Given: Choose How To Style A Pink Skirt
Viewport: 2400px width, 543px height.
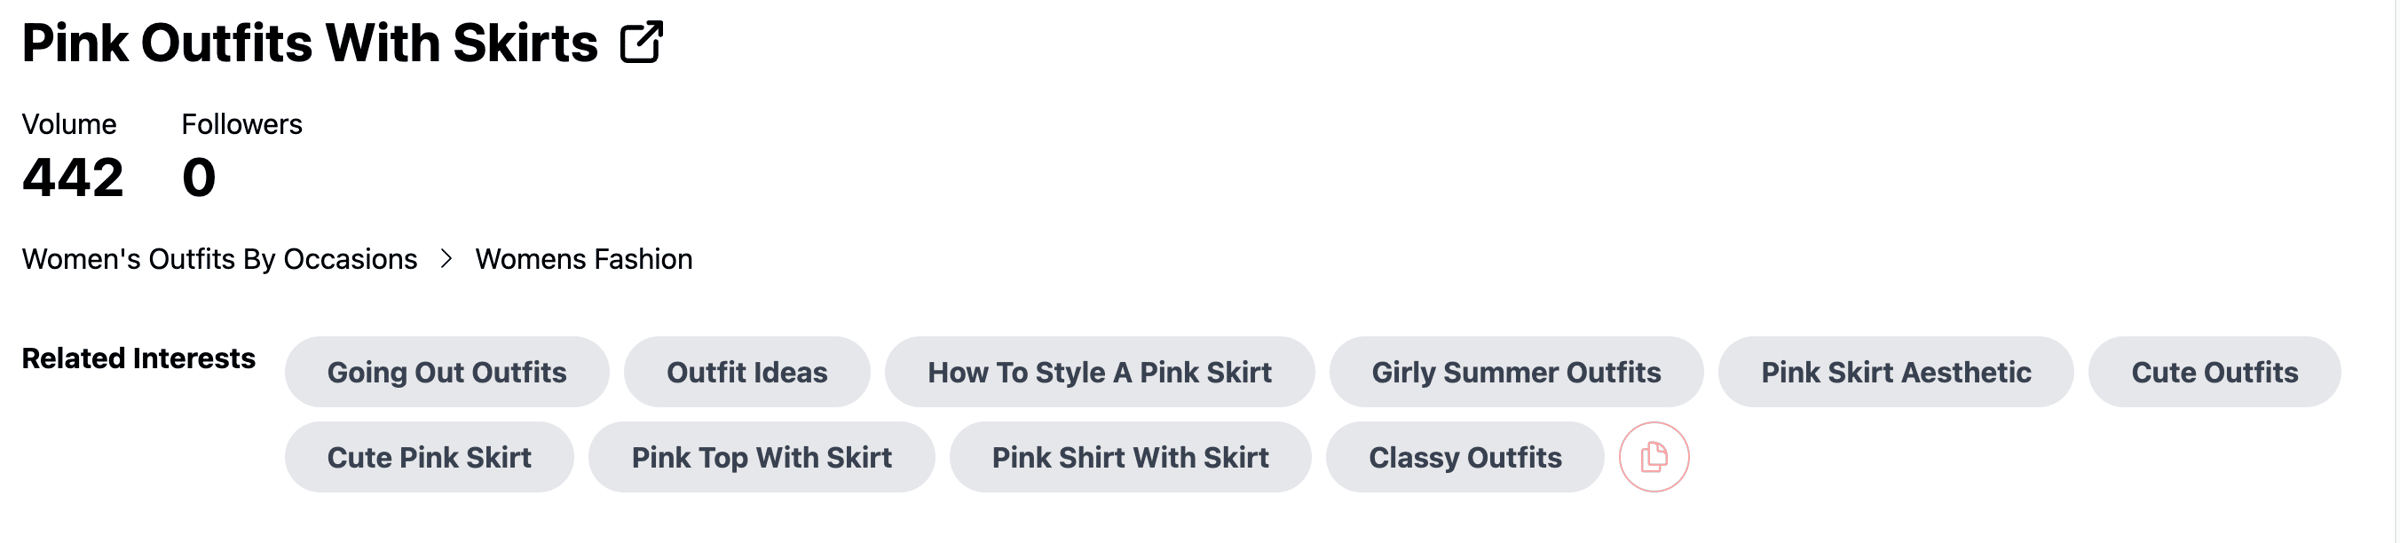Looking at the screenshot, I should [1100, 372].
